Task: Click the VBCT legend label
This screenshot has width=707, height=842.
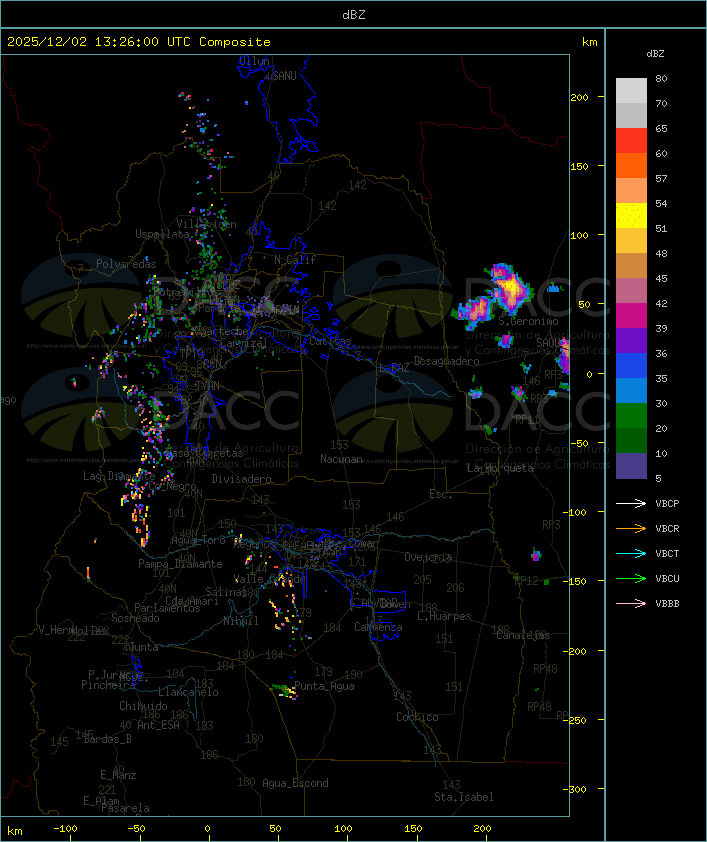Action: (667, 553)
